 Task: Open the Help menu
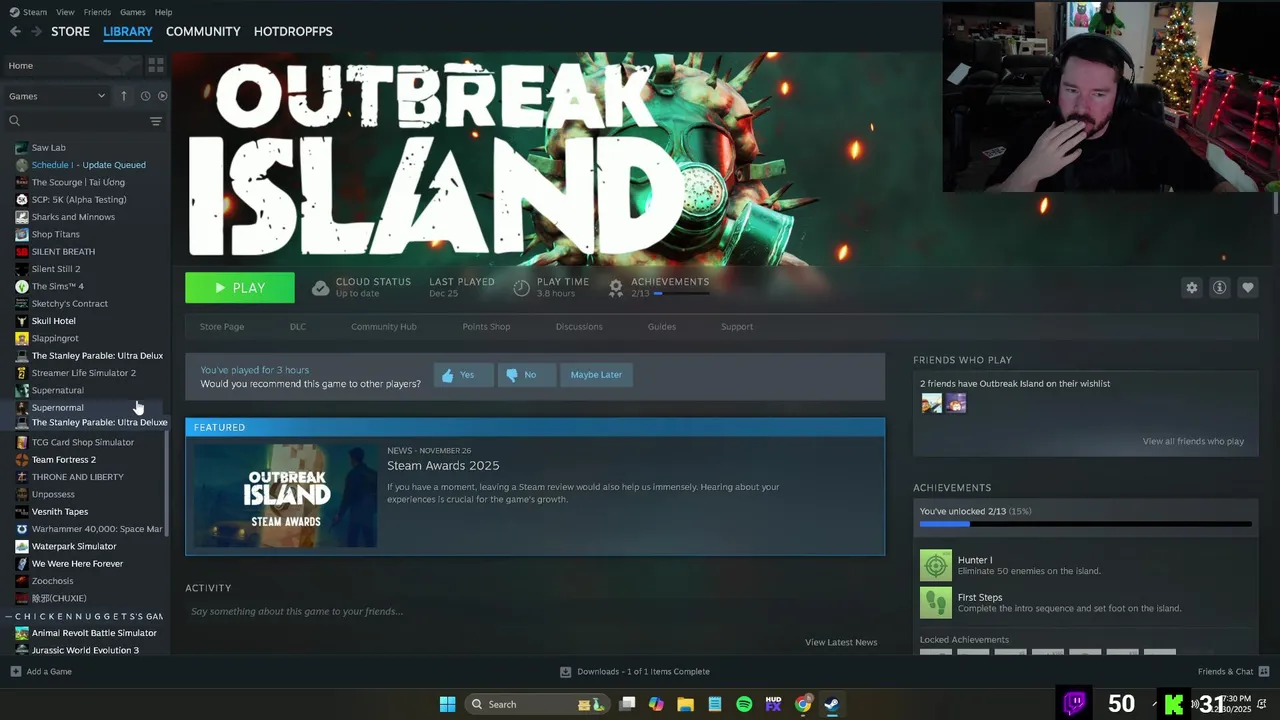point(163,12)
